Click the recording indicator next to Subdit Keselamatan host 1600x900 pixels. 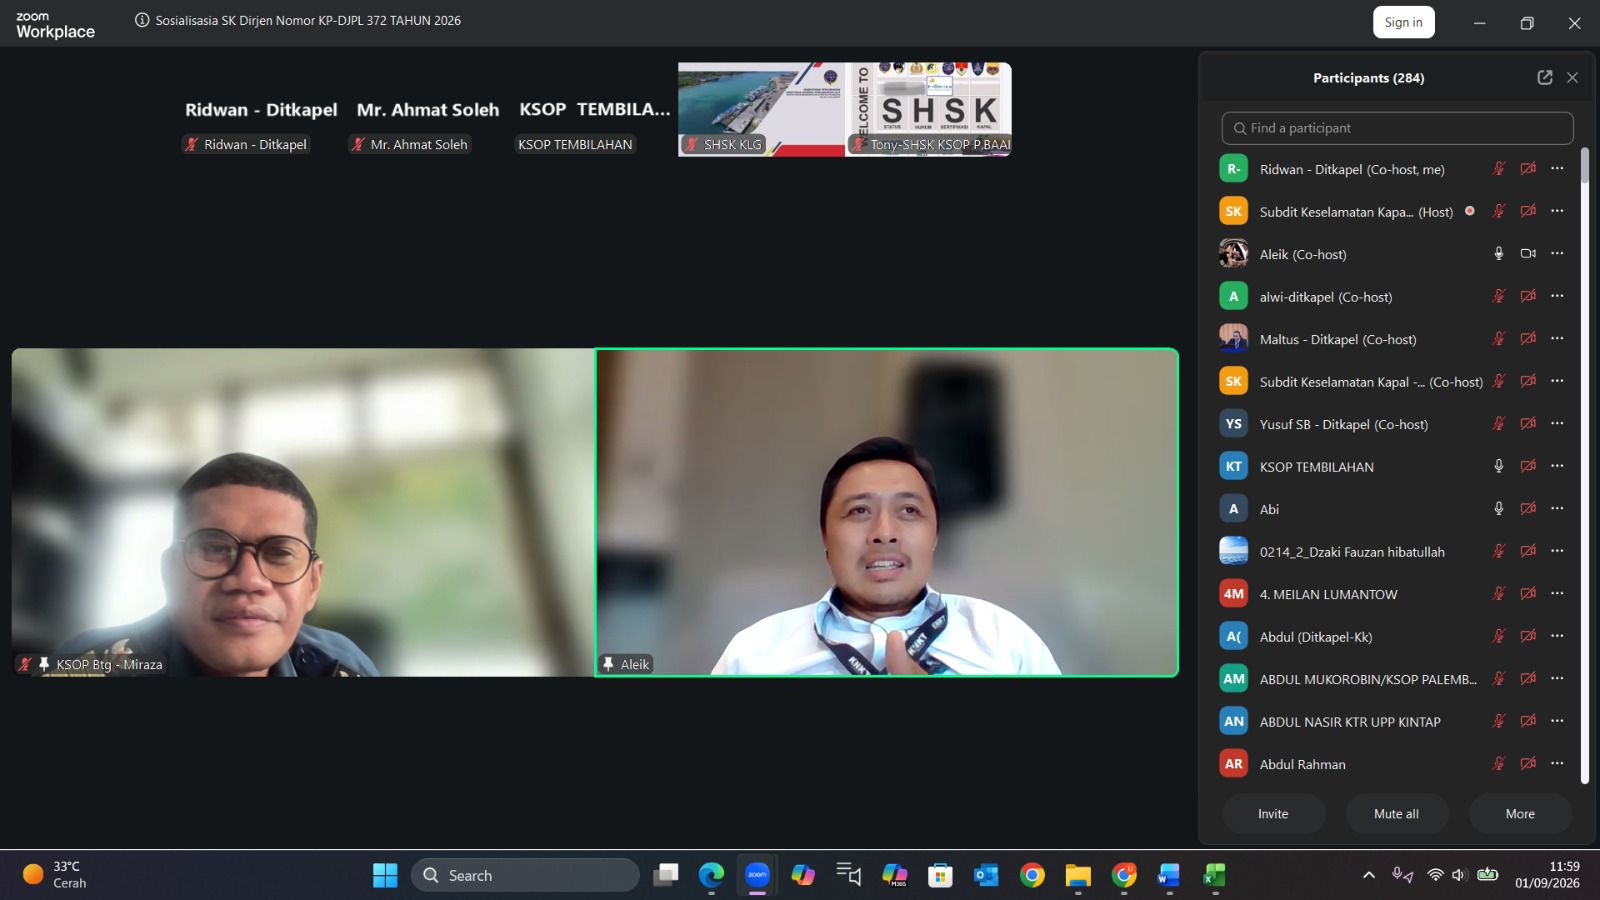tap(1469, 211)
